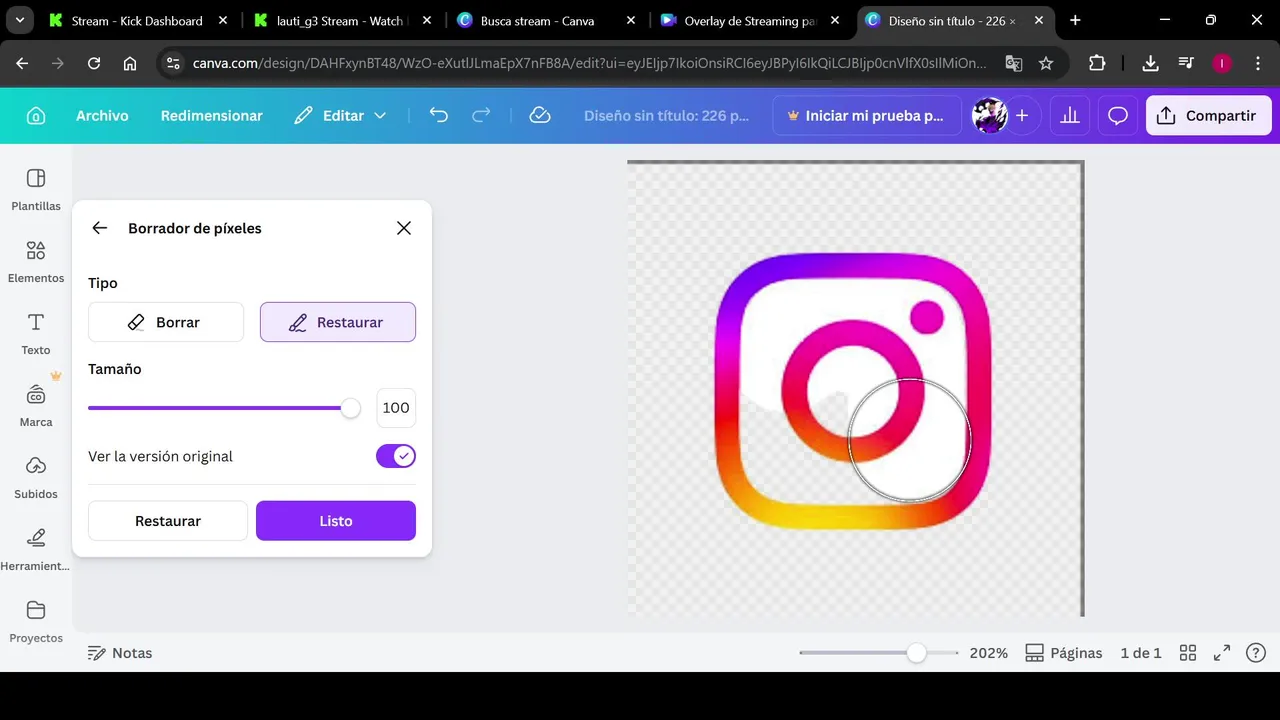Viewport: 1280px width, 720px height.
Task: Open the Páginas view
Action: pos(1064,653)
